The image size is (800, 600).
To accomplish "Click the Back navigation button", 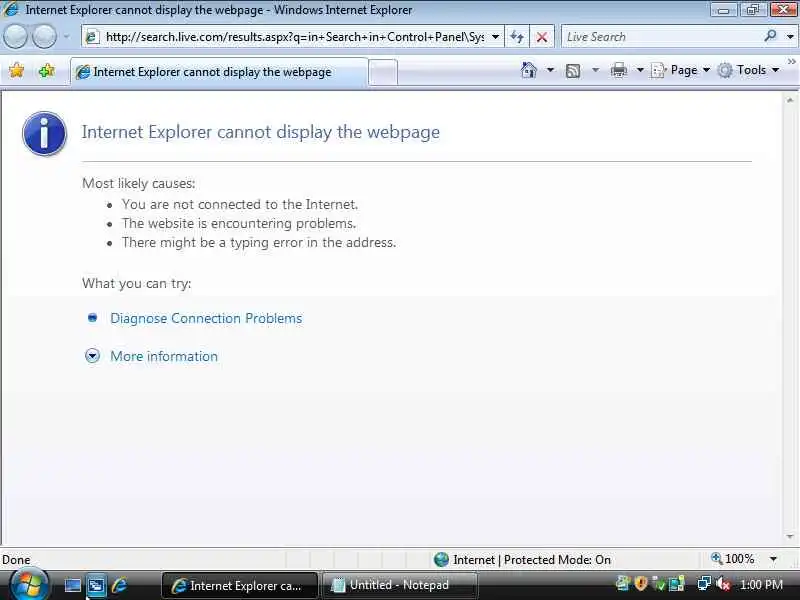I will click(15, 37).
